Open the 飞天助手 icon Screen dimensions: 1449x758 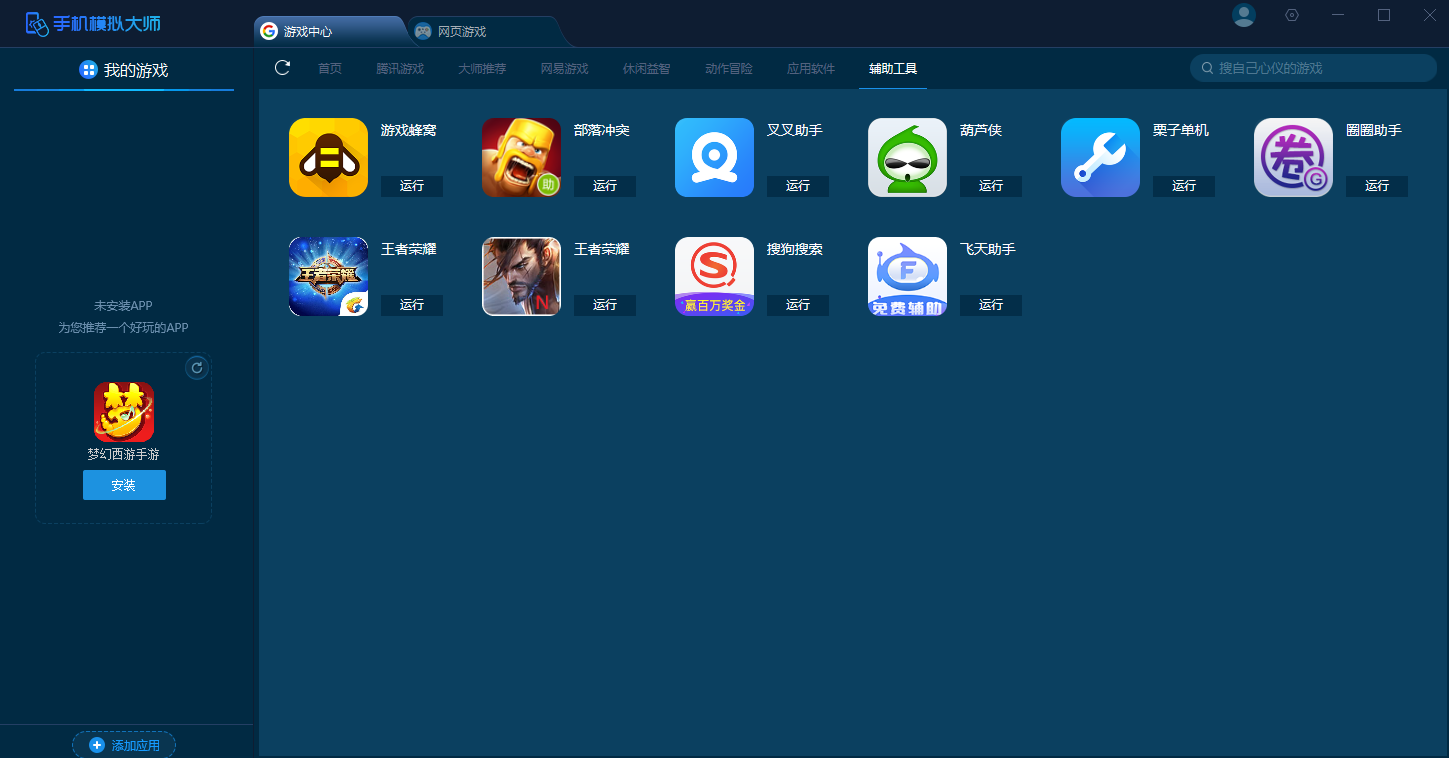coord(907,277)
